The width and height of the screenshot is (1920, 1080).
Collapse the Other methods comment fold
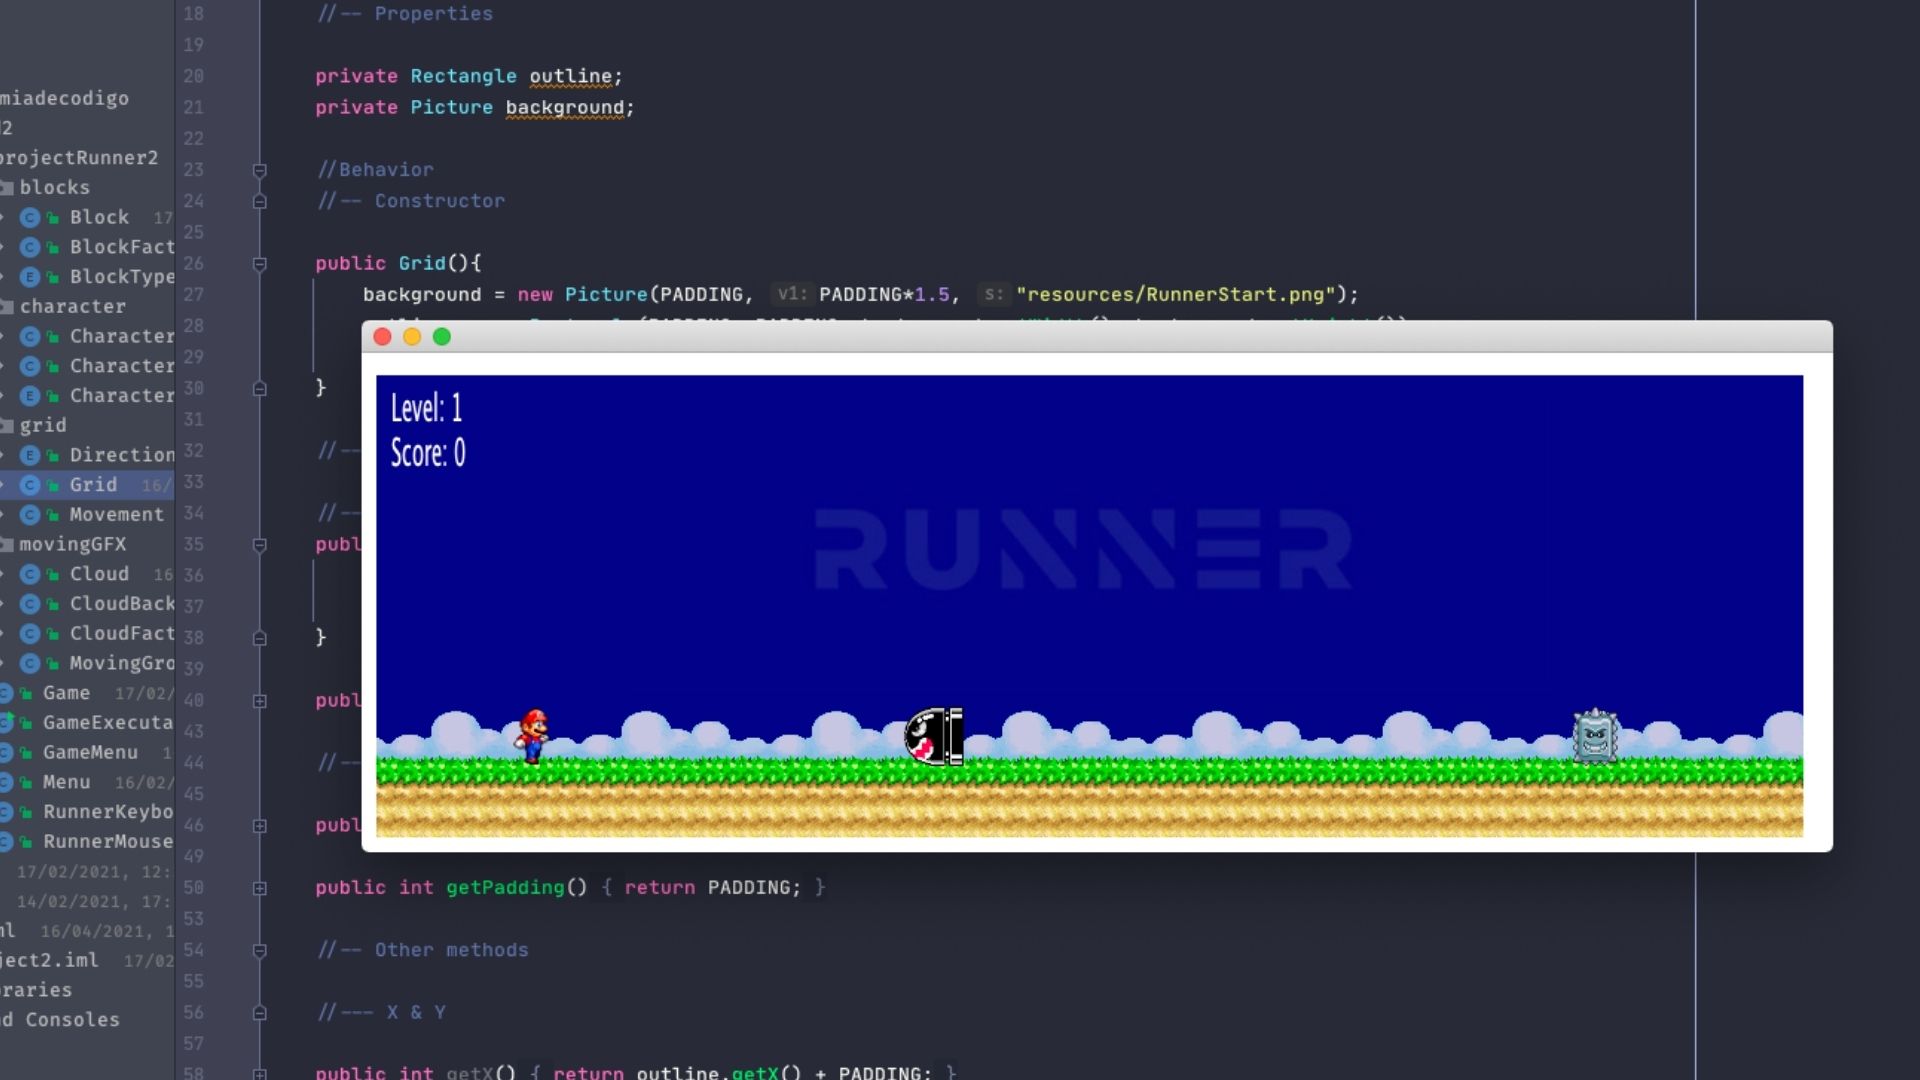coord(259,951)
